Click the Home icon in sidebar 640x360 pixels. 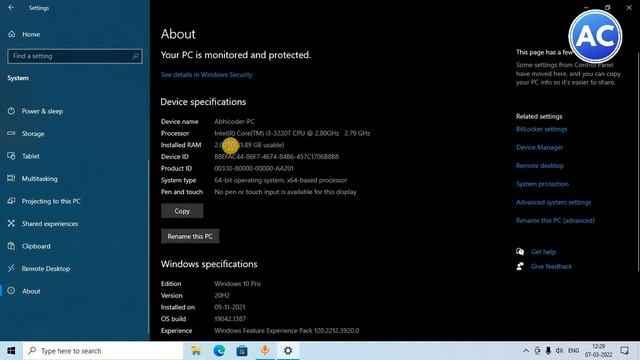[11, 34]
